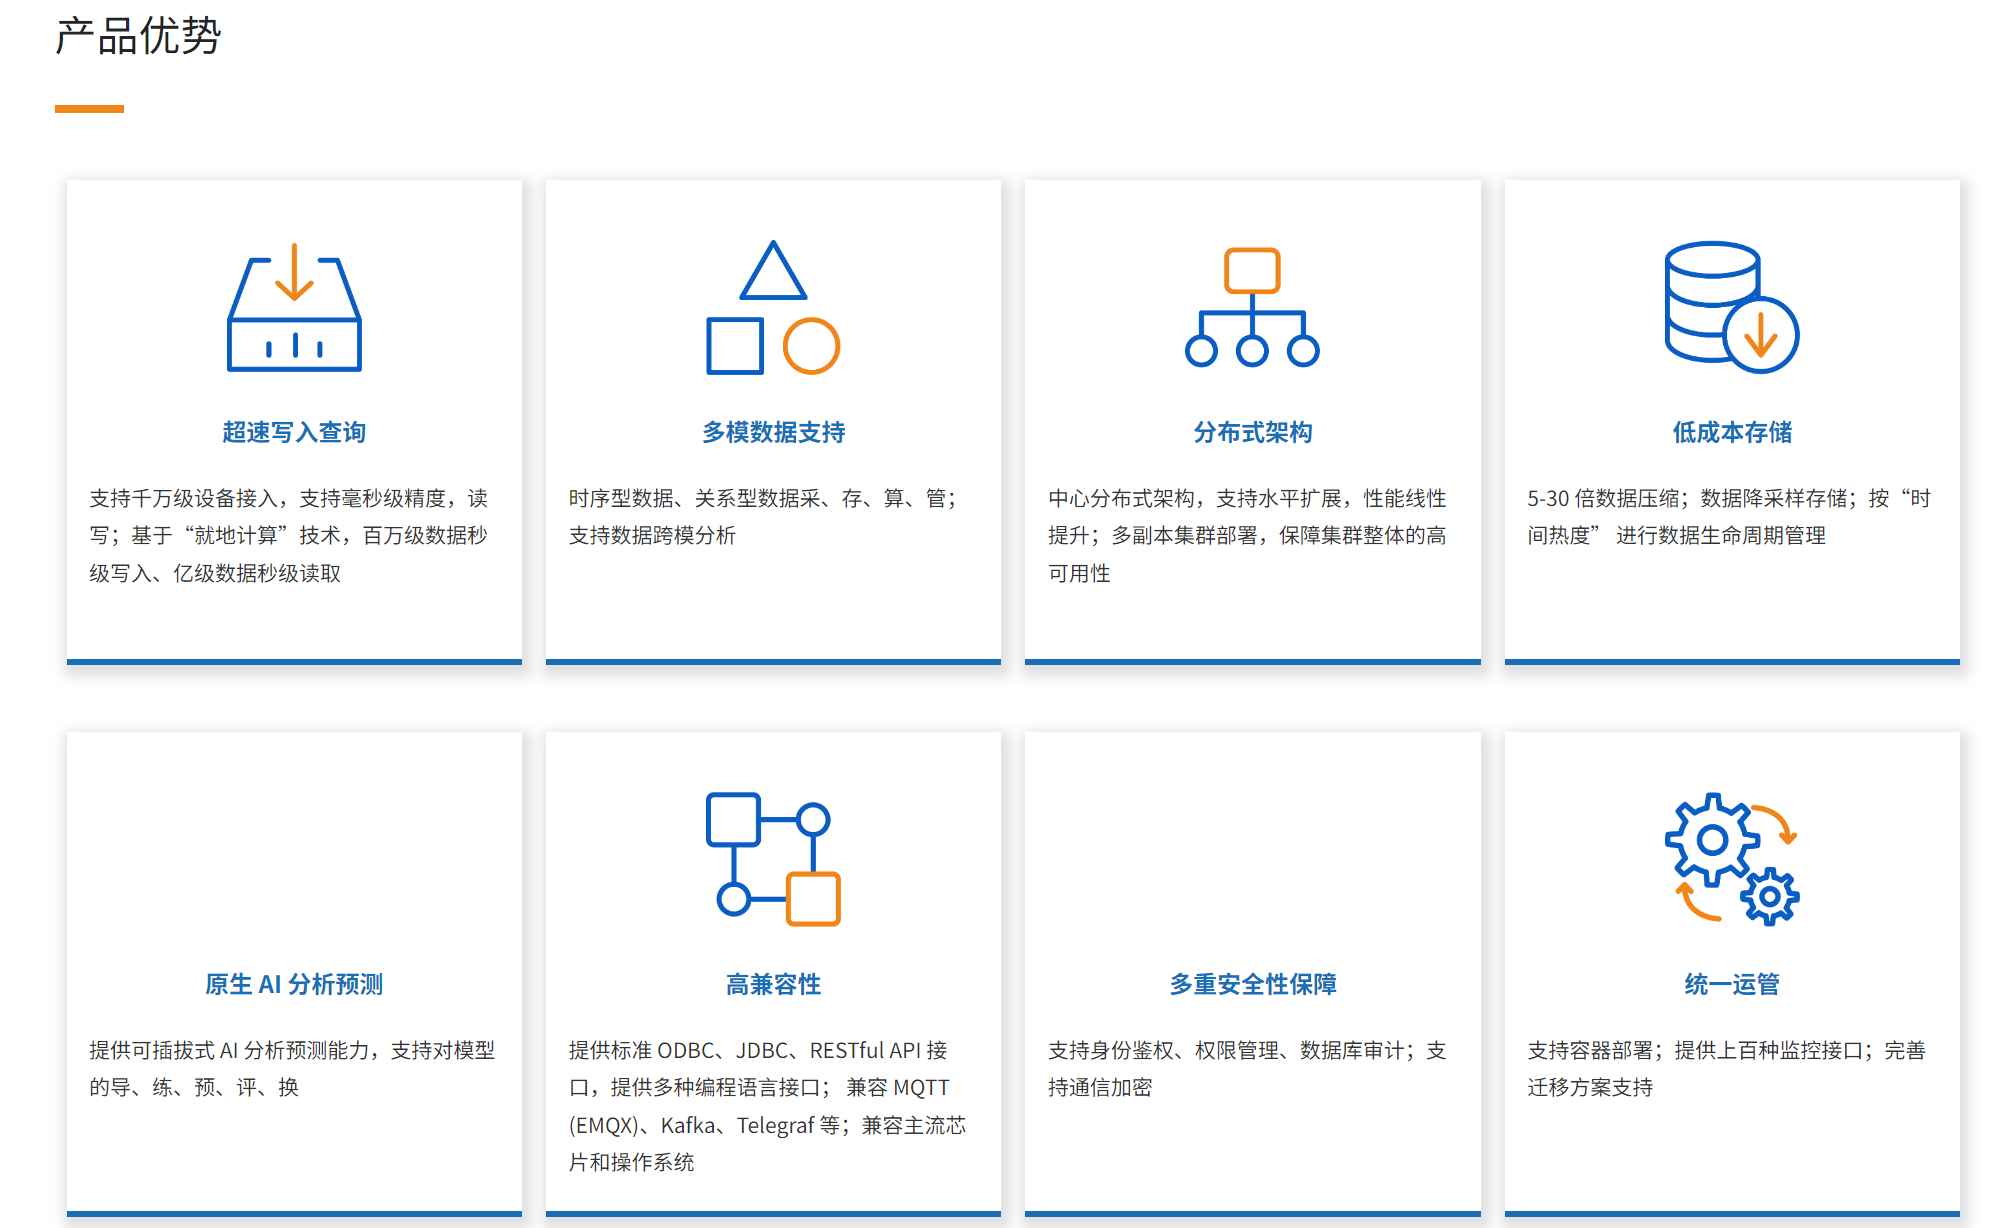The width and height of the screenshot is (2016, 1228).
Task: Click the 原生 AI 分析预测 heading
Action: point(294,984)
